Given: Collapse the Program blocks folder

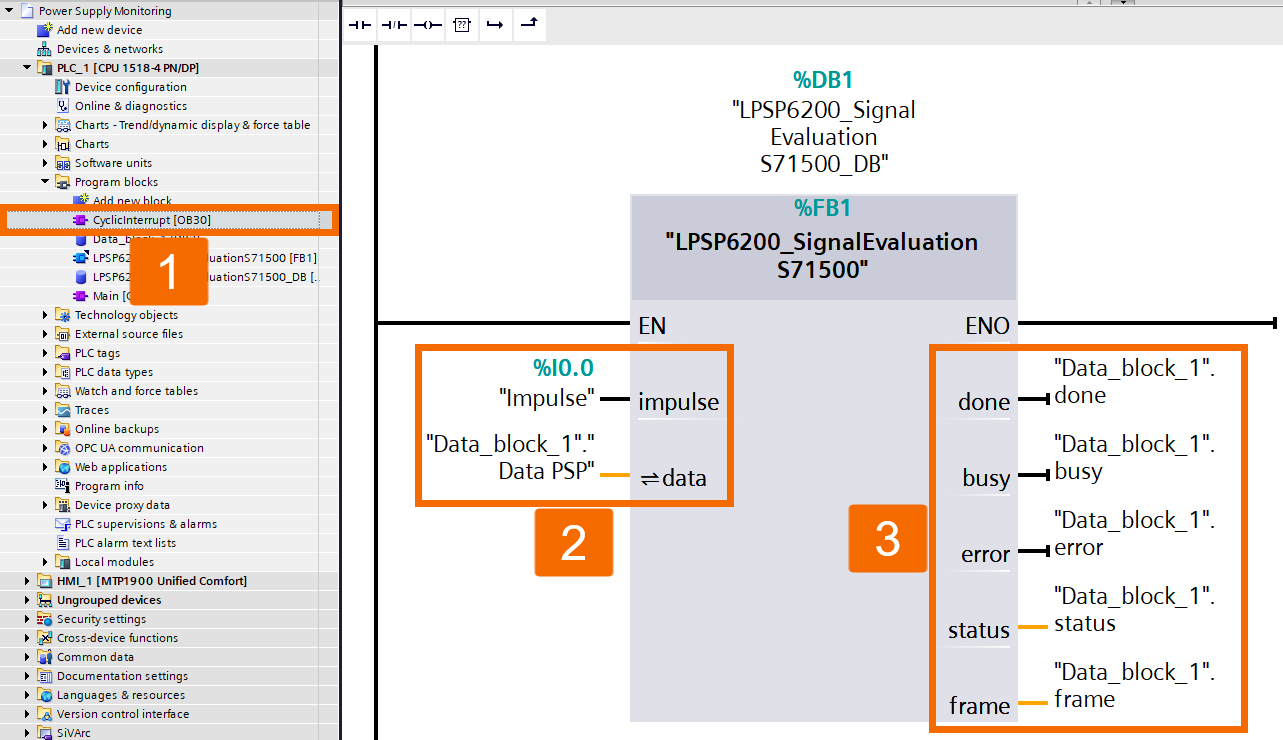Looking at the screenshot, I should pos(45,182).
